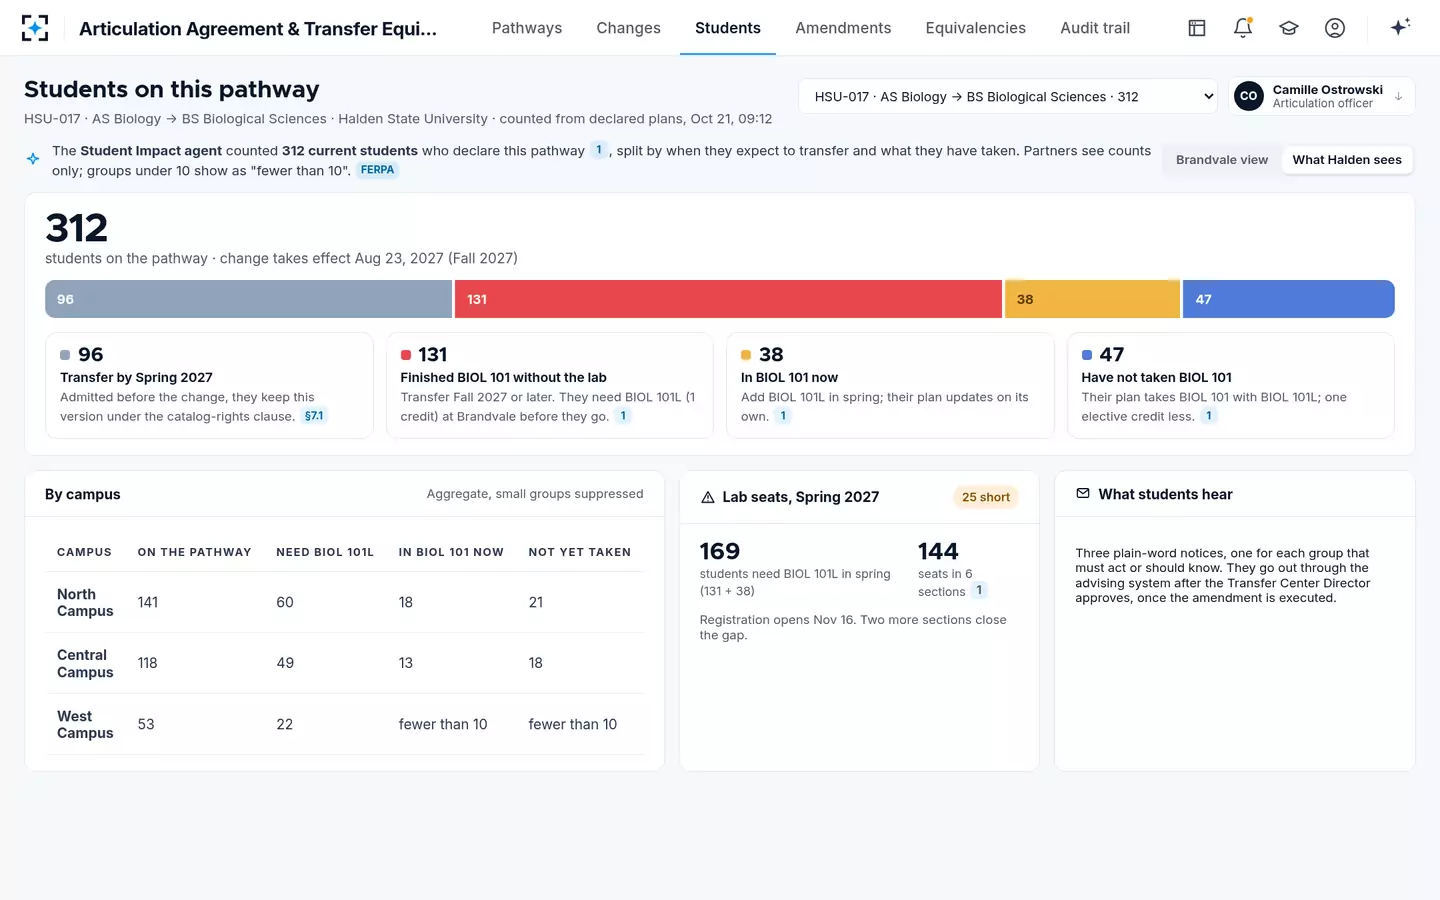The image size is (1440, 900).
Task: Open the Audit trail tab
Action: pyautogui.click(x=1095, y=28)
